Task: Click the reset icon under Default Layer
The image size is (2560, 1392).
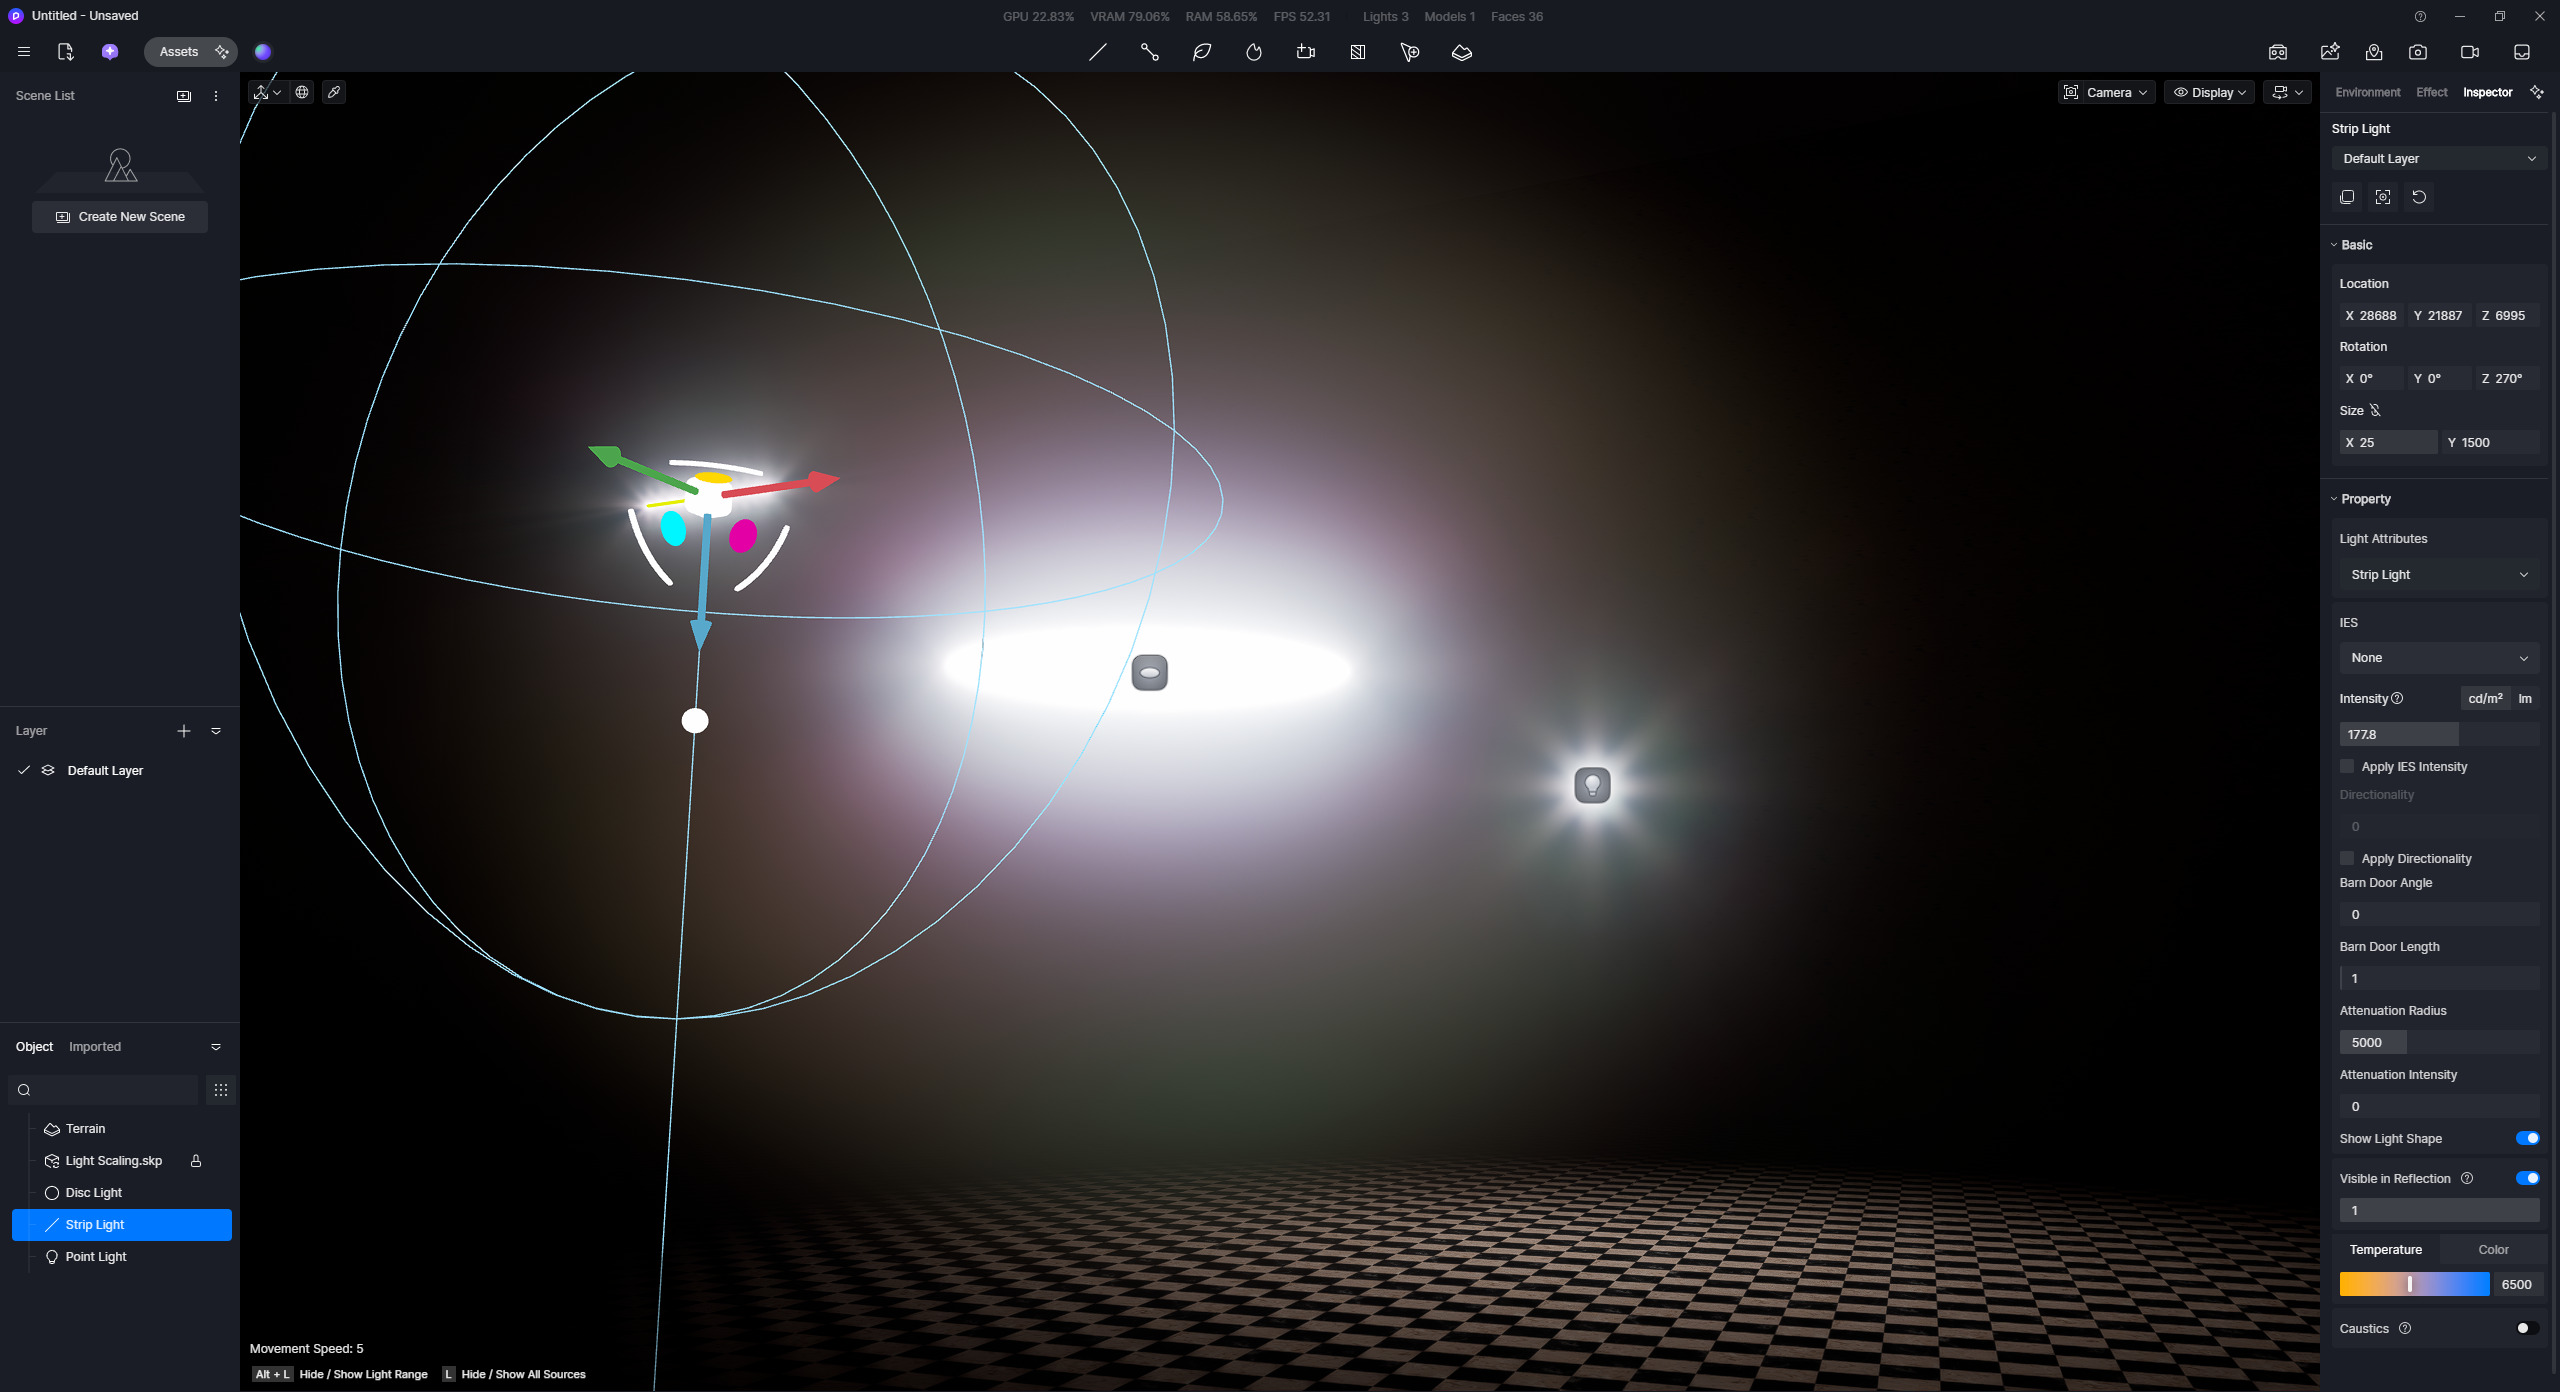Action: coord(2419,197)
